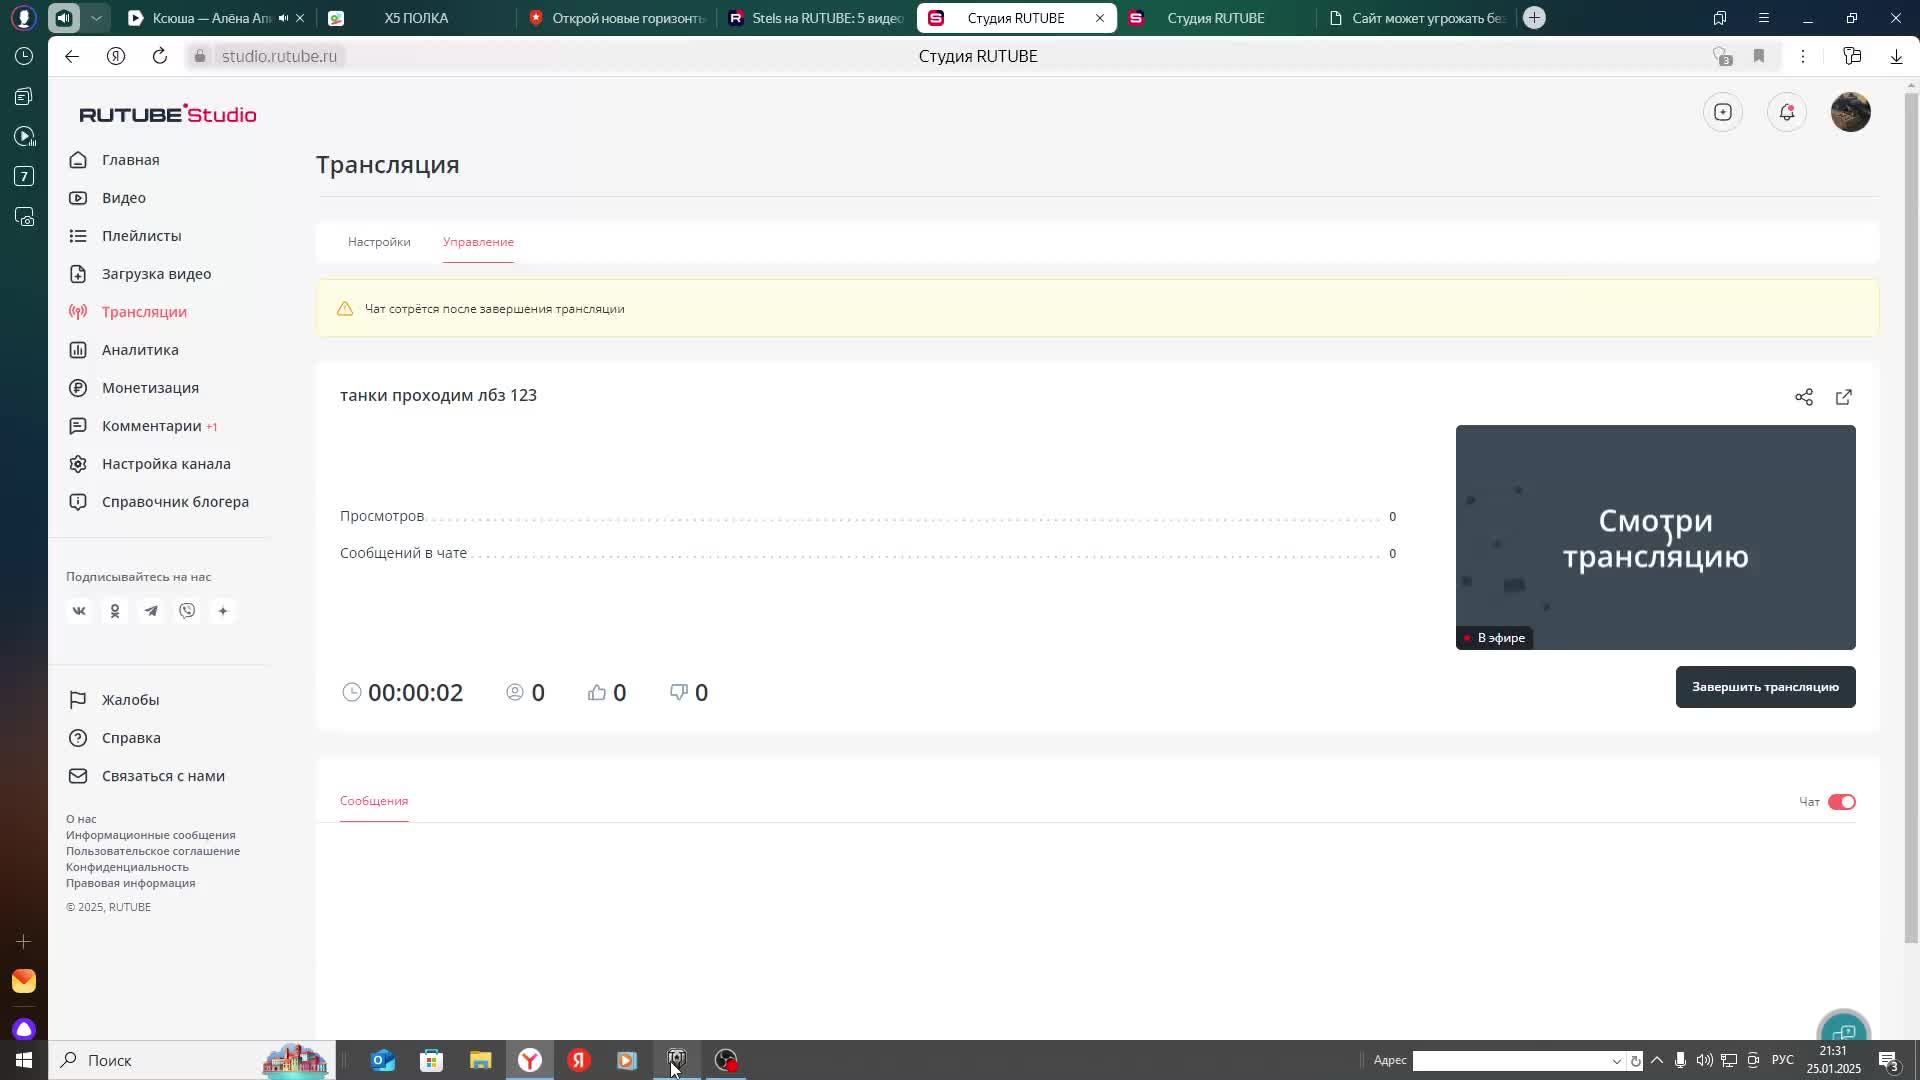Screen dimensions: 1920x1080
Task: Switch to Stels на RUTUBE browser tab
Action: [816, 18]
